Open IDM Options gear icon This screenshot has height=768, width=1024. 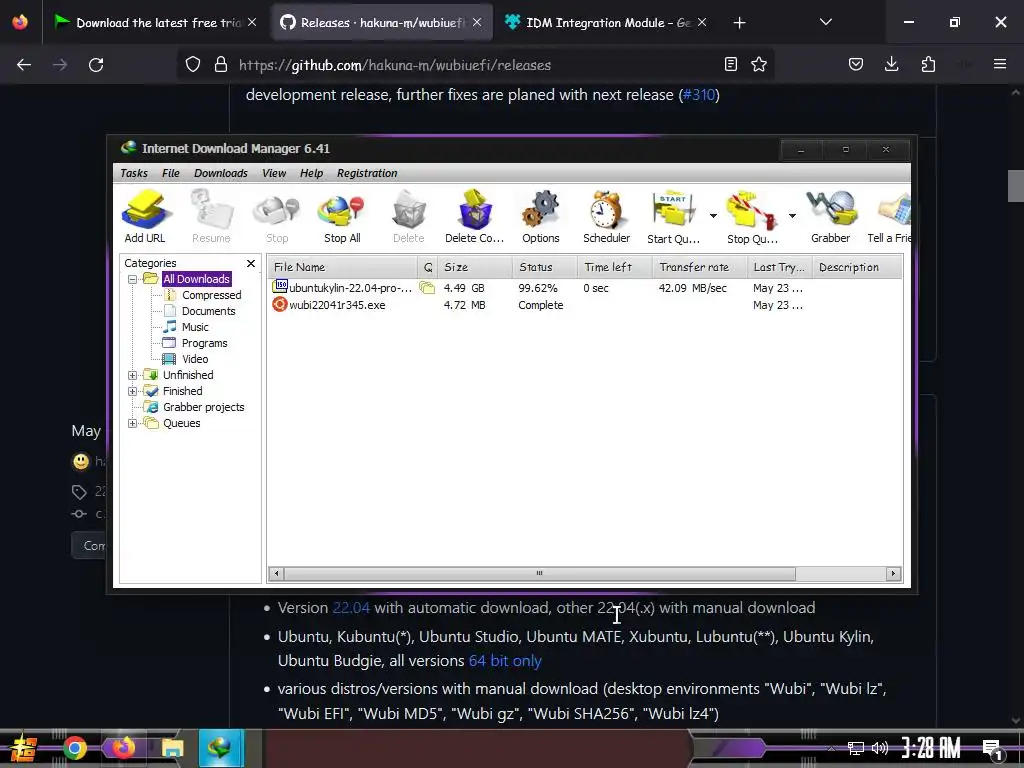(541, 216)
